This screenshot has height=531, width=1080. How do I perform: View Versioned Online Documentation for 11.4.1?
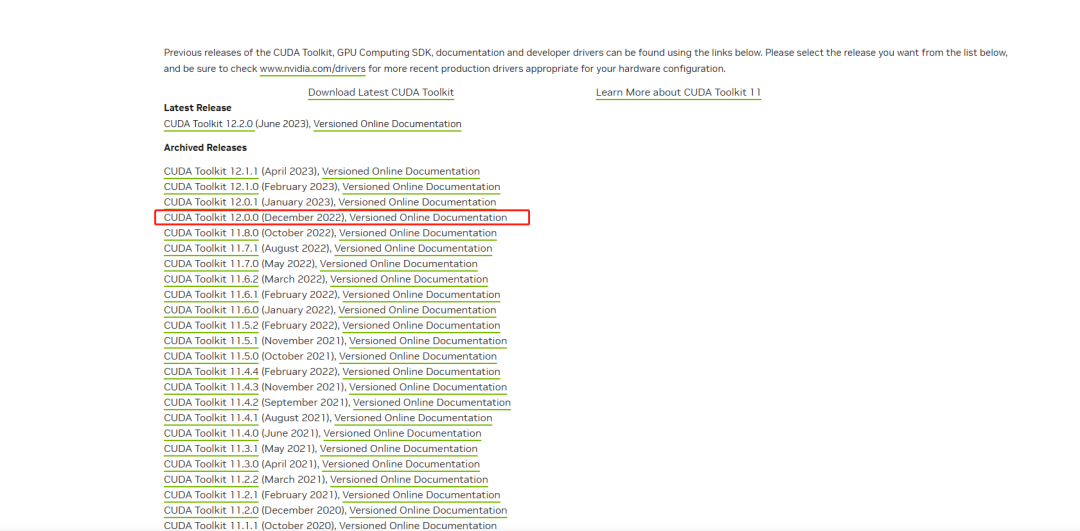(x=413, y=418)
